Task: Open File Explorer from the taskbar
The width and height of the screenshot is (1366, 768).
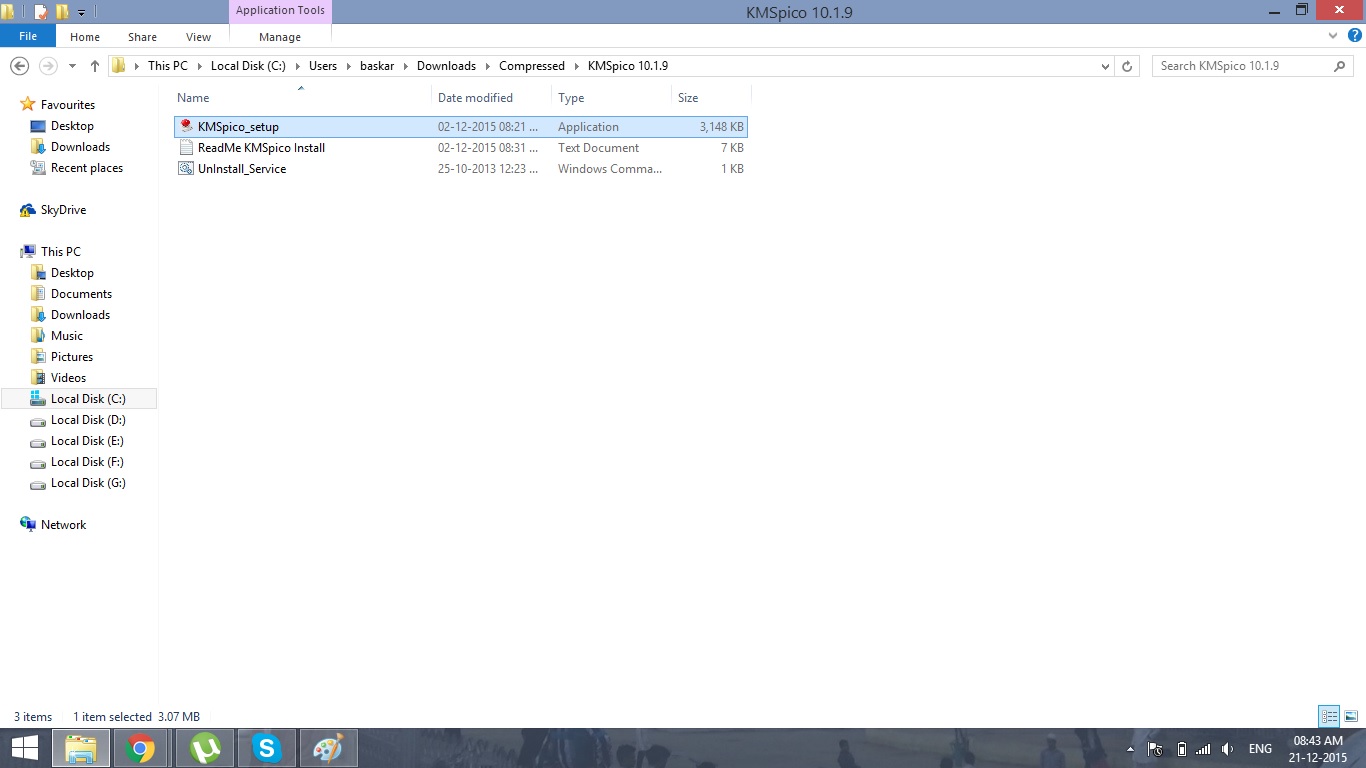Action: click(81, 748)
